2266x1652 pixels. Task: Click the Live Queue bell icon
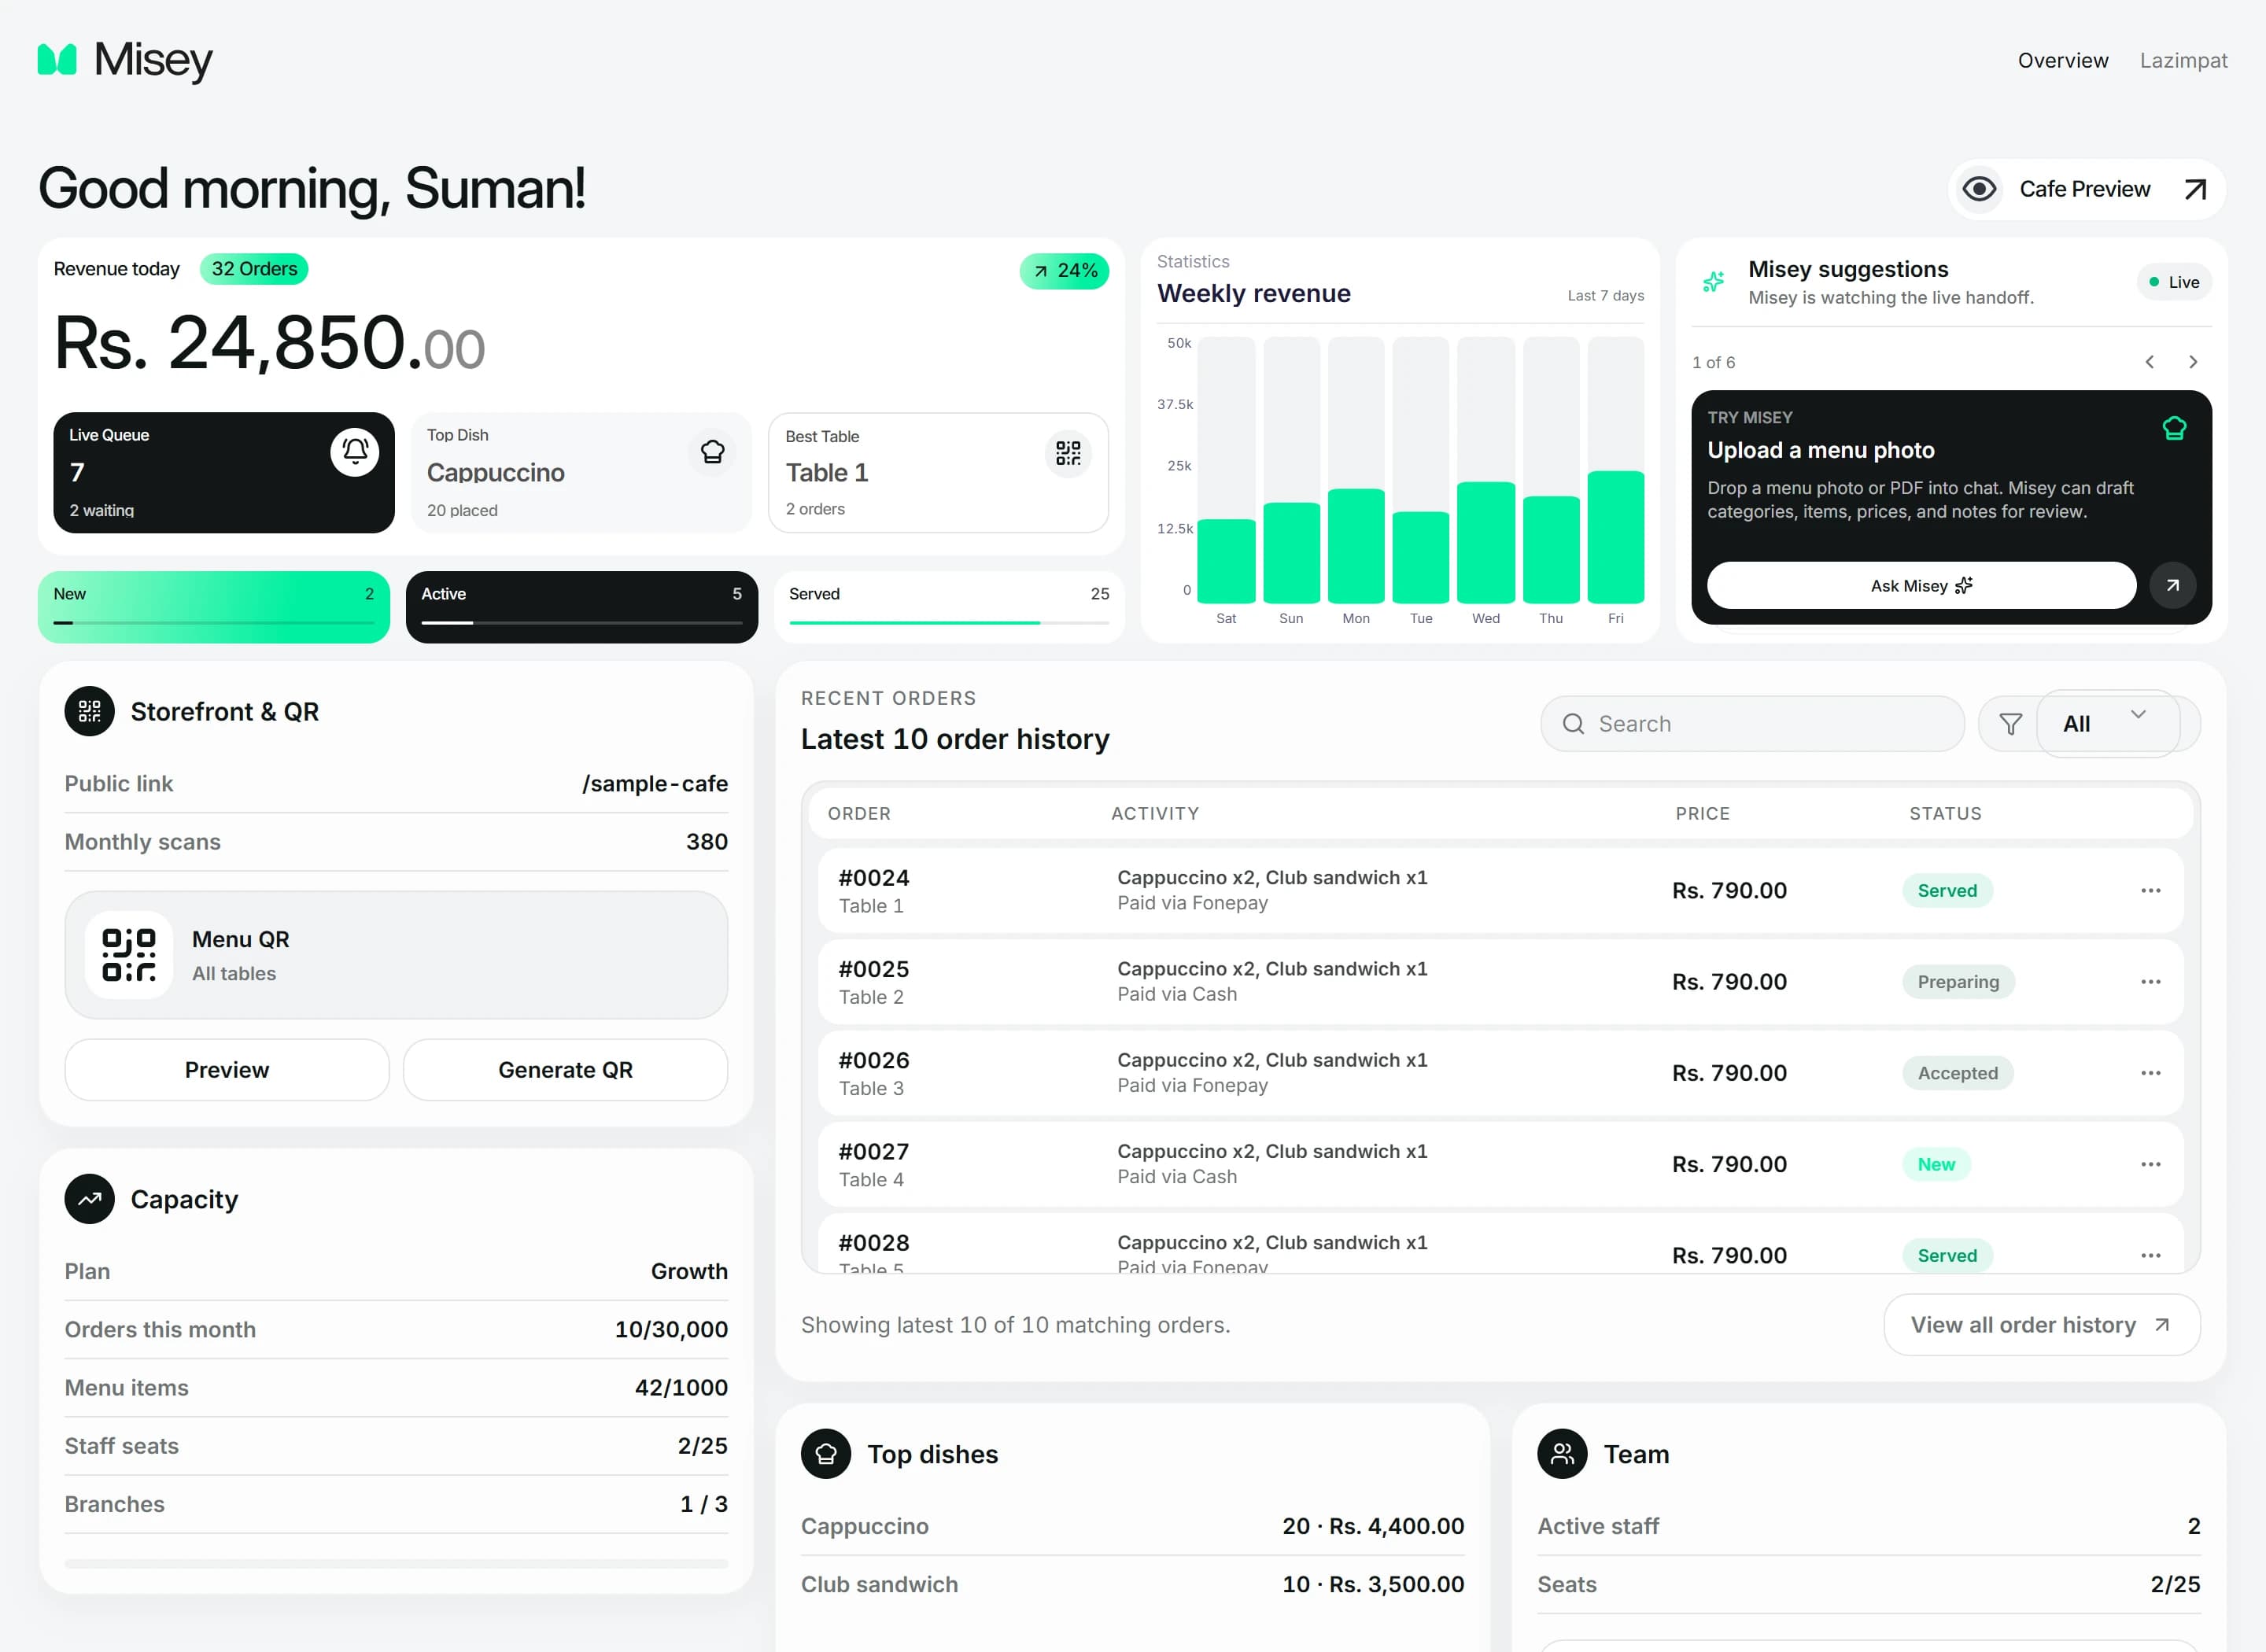[x=355, y=452]
